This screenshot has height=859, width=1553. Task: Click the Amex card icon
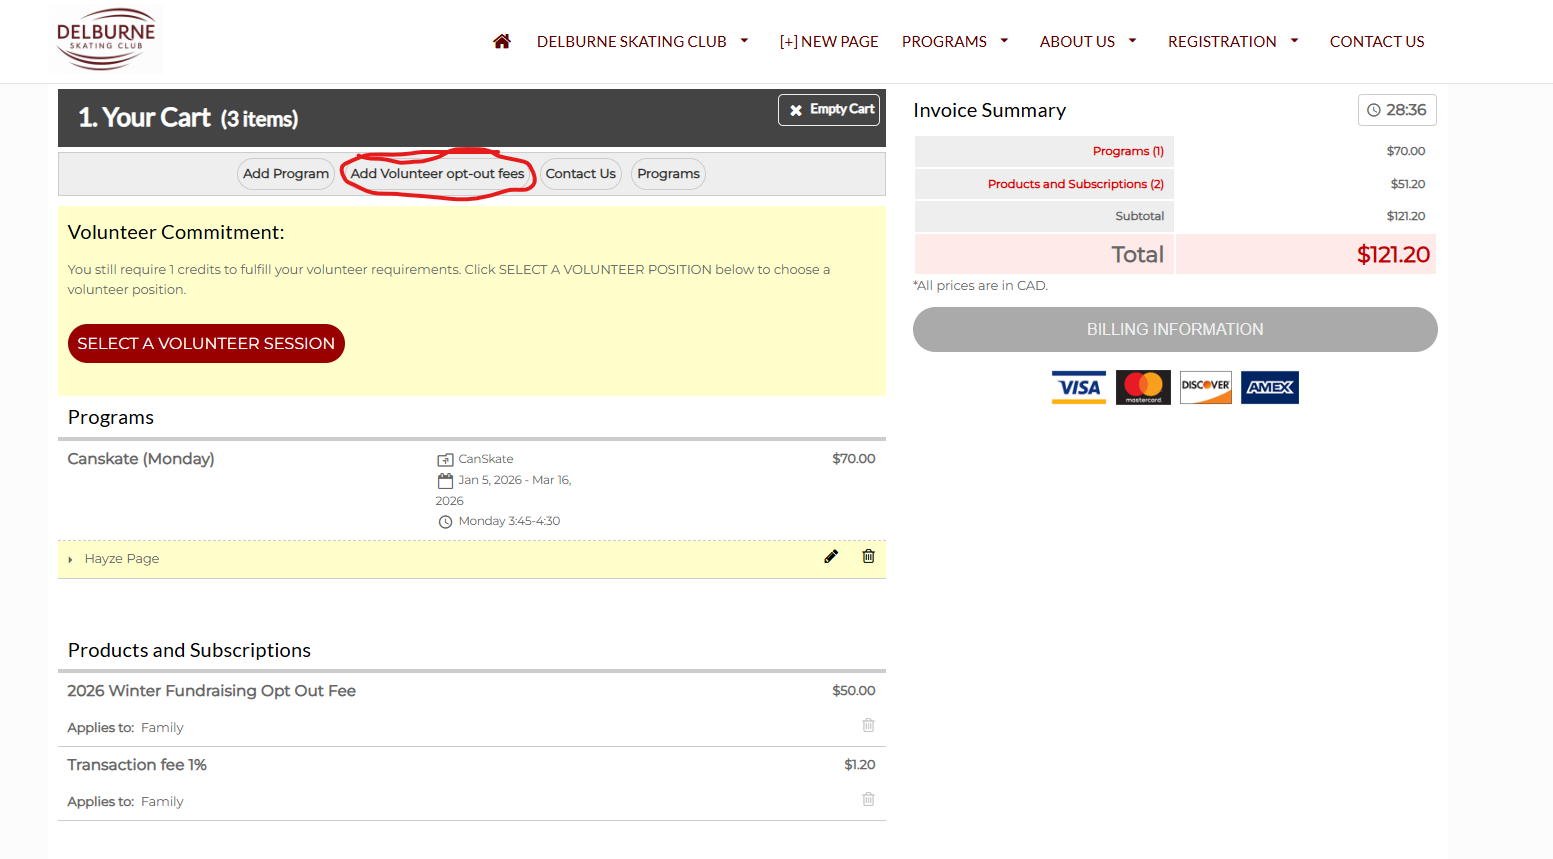[1269, 387]
